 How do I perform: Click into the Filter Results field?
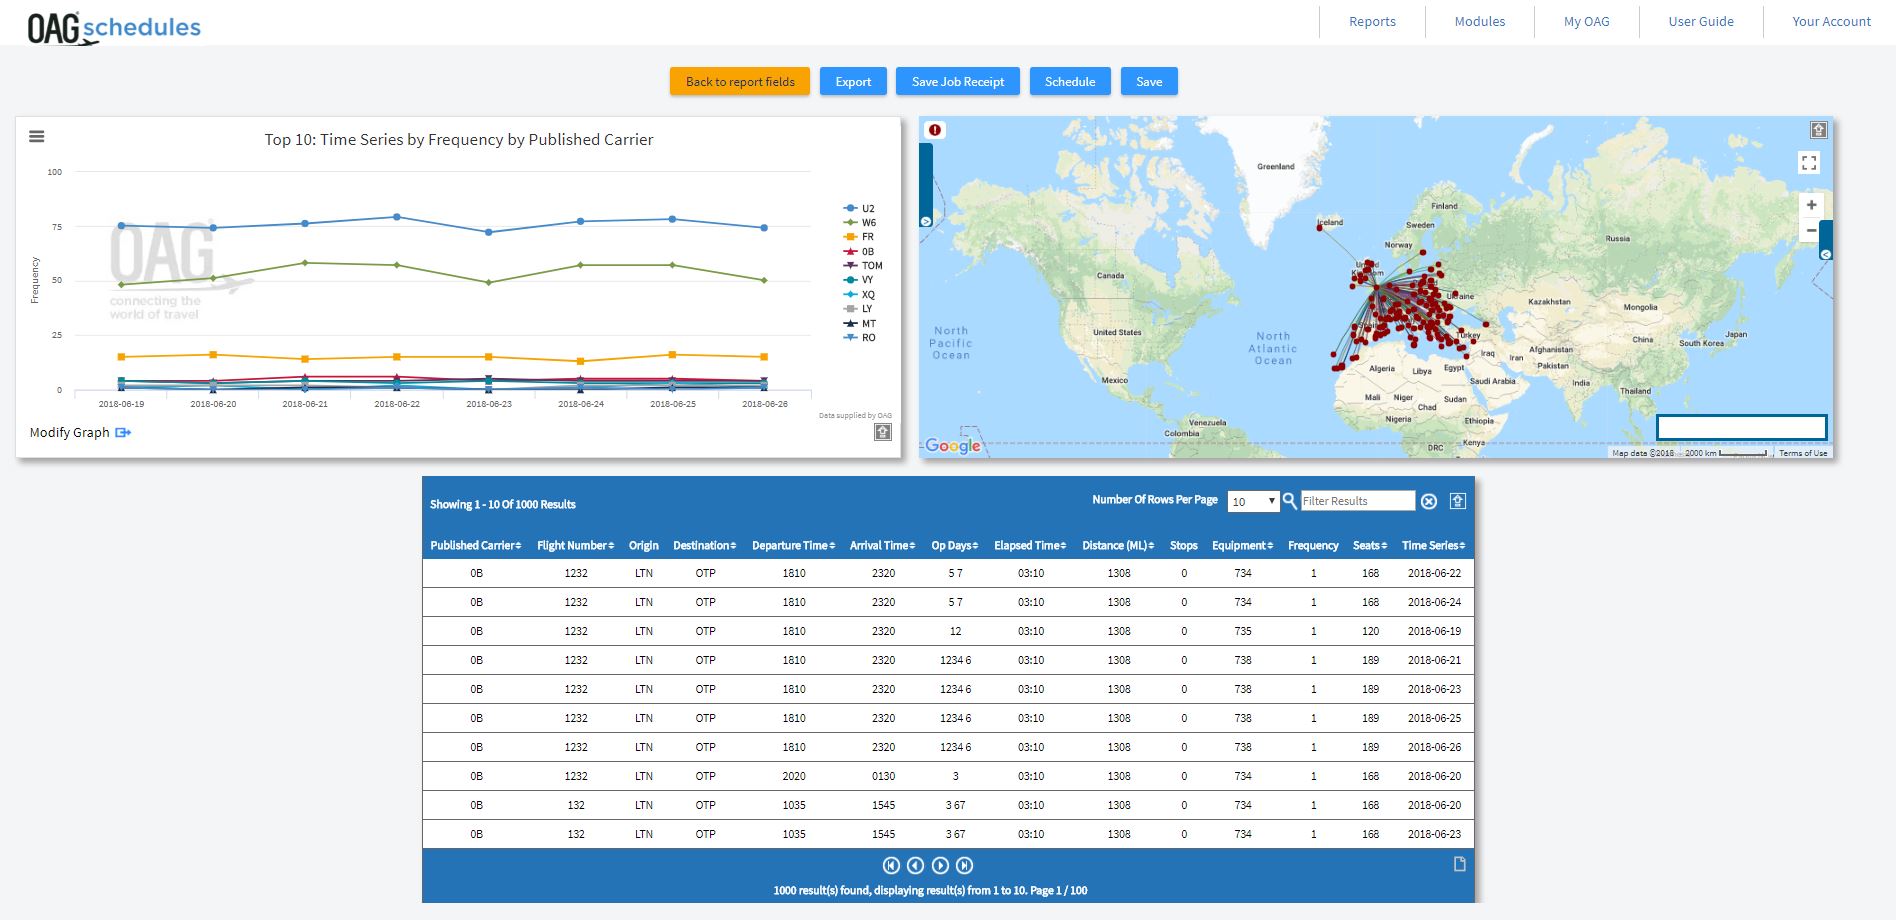[1356, 501]
